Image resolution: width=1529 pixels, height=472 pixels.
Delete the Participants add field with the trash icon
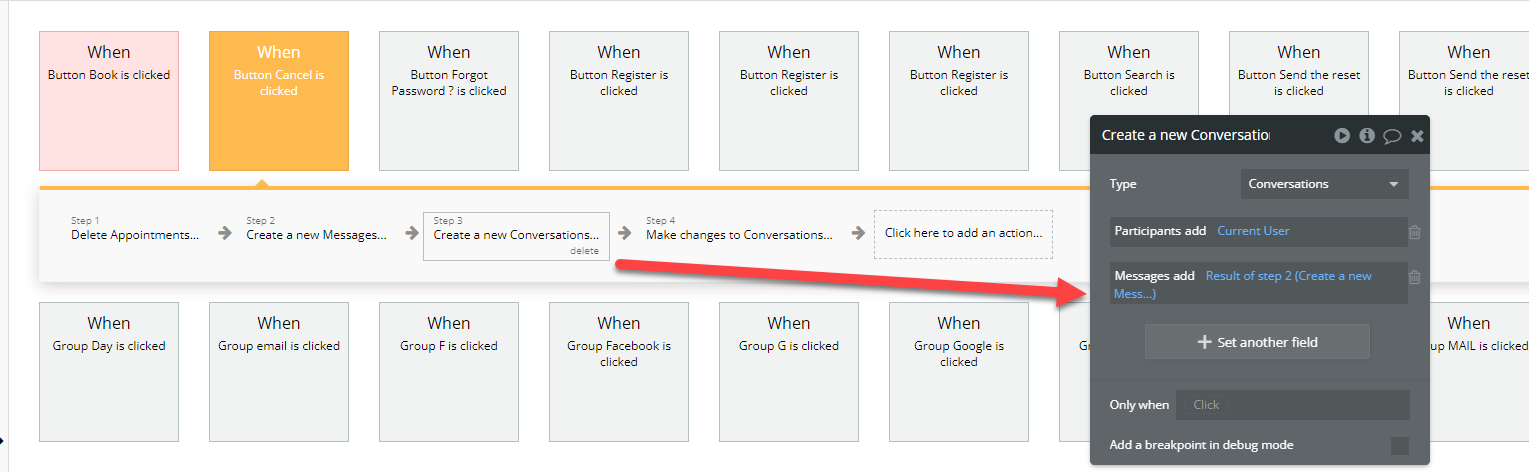click(1415, 232)
